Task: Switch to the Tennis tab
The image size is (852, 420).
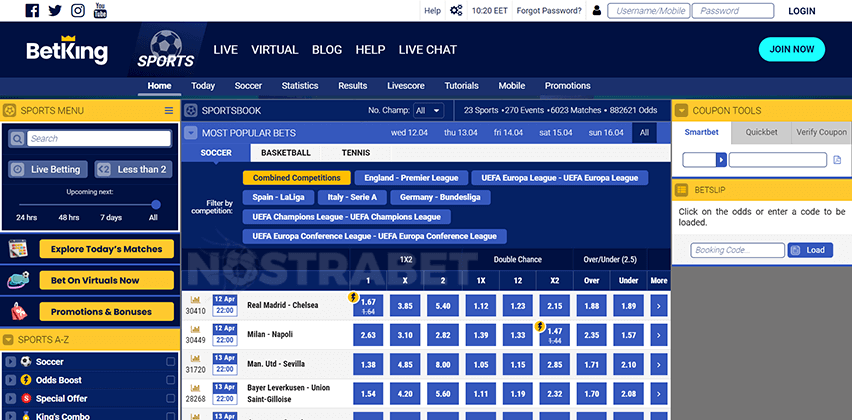Action: coord(356,153)
